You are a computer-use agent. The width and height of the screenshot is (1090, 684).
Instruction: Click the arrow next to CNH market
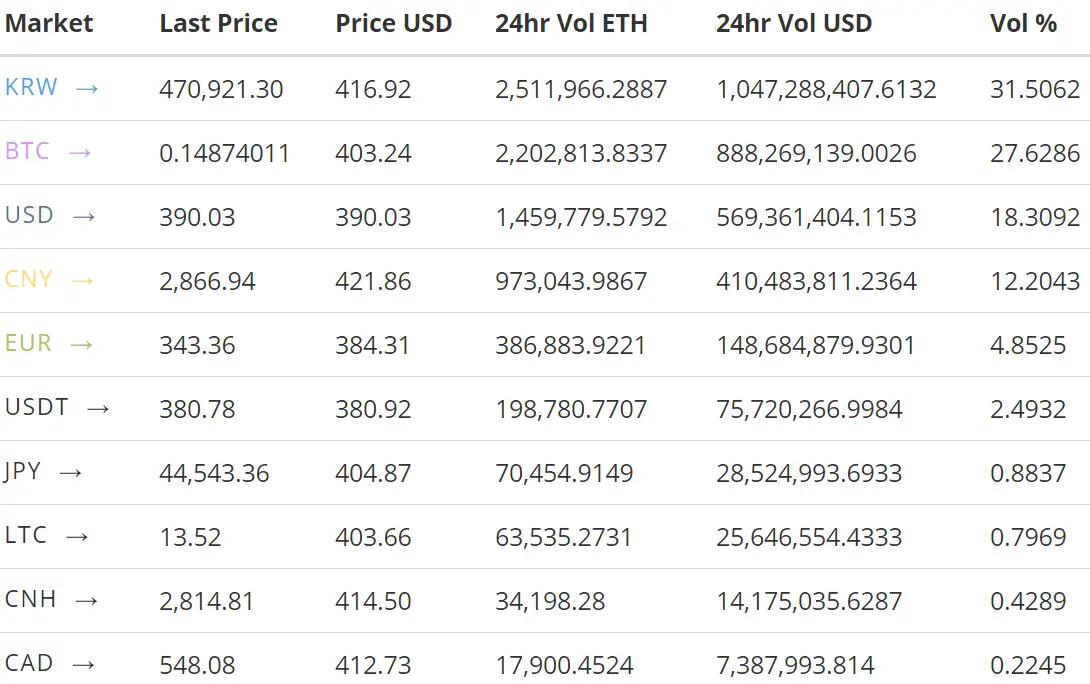pos(86,601)
